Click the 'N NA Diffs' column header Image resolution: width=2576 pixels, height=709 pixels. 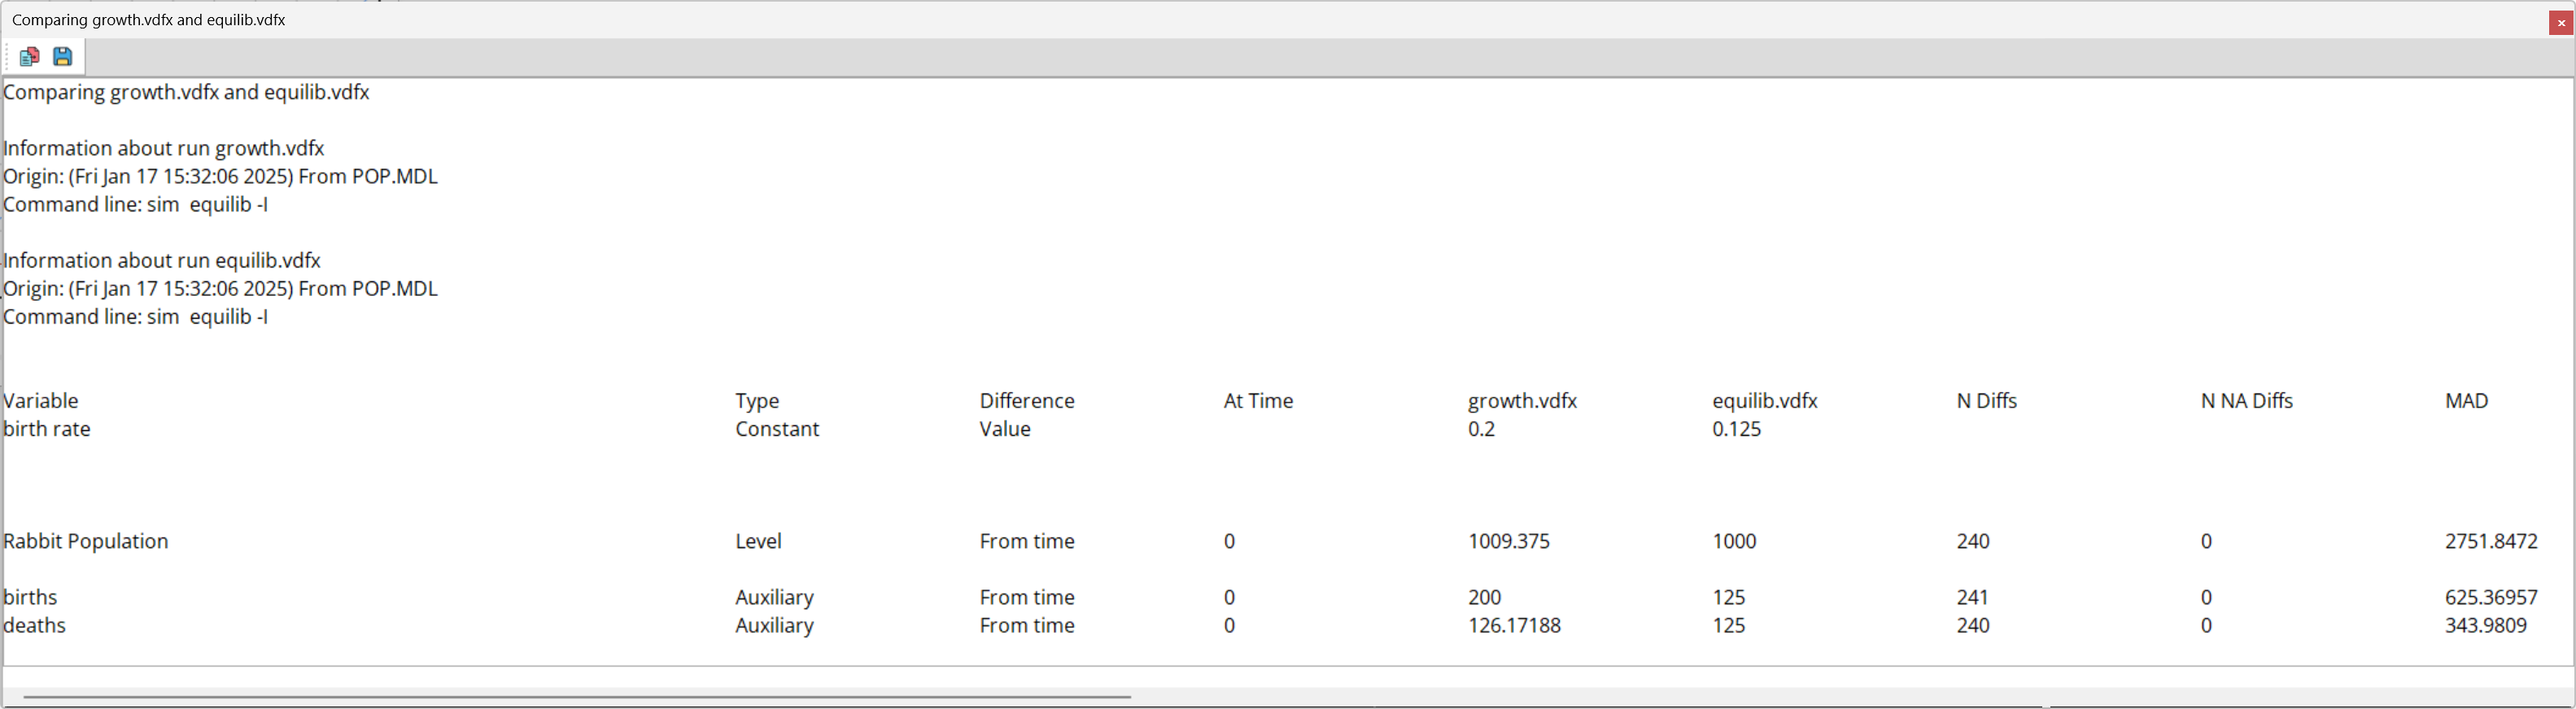[2246, 401]
